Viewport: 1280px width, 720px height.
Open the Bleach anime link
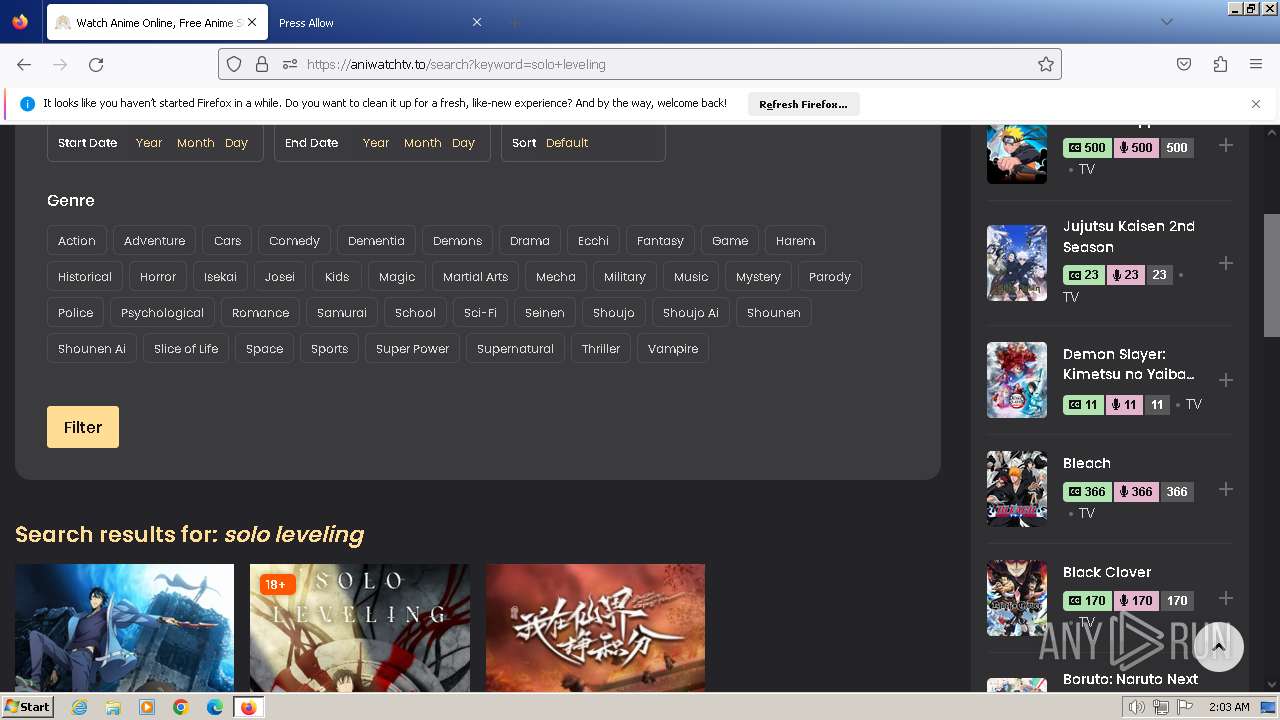(1087, 463)
